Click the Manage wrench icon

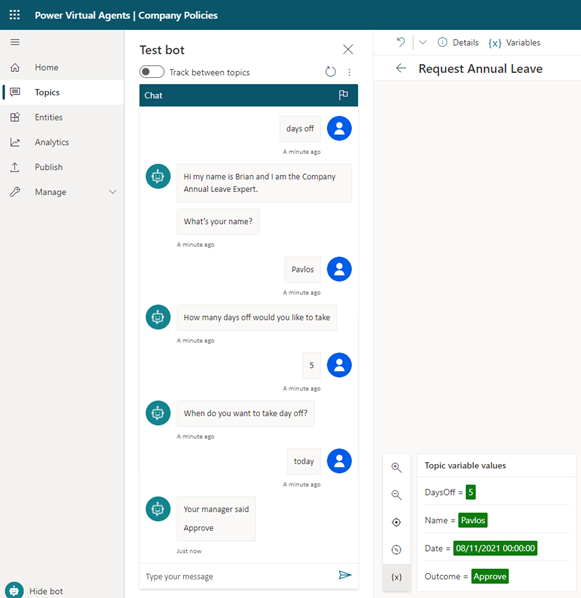[x=15, y=192]
